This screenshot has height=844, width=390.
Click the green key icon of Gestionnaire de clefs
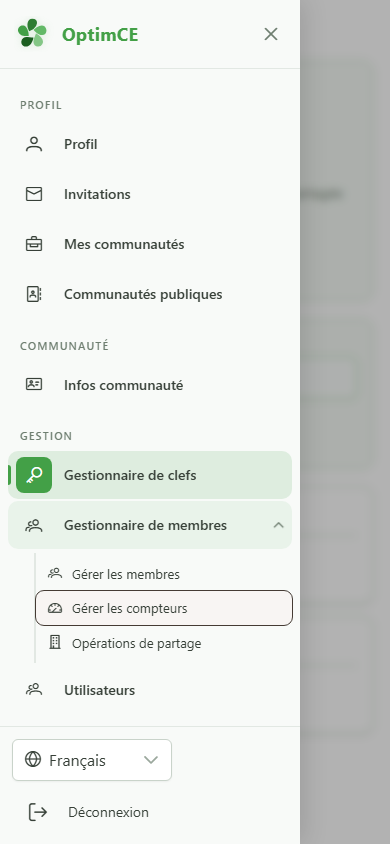click(x=34, y=475)
